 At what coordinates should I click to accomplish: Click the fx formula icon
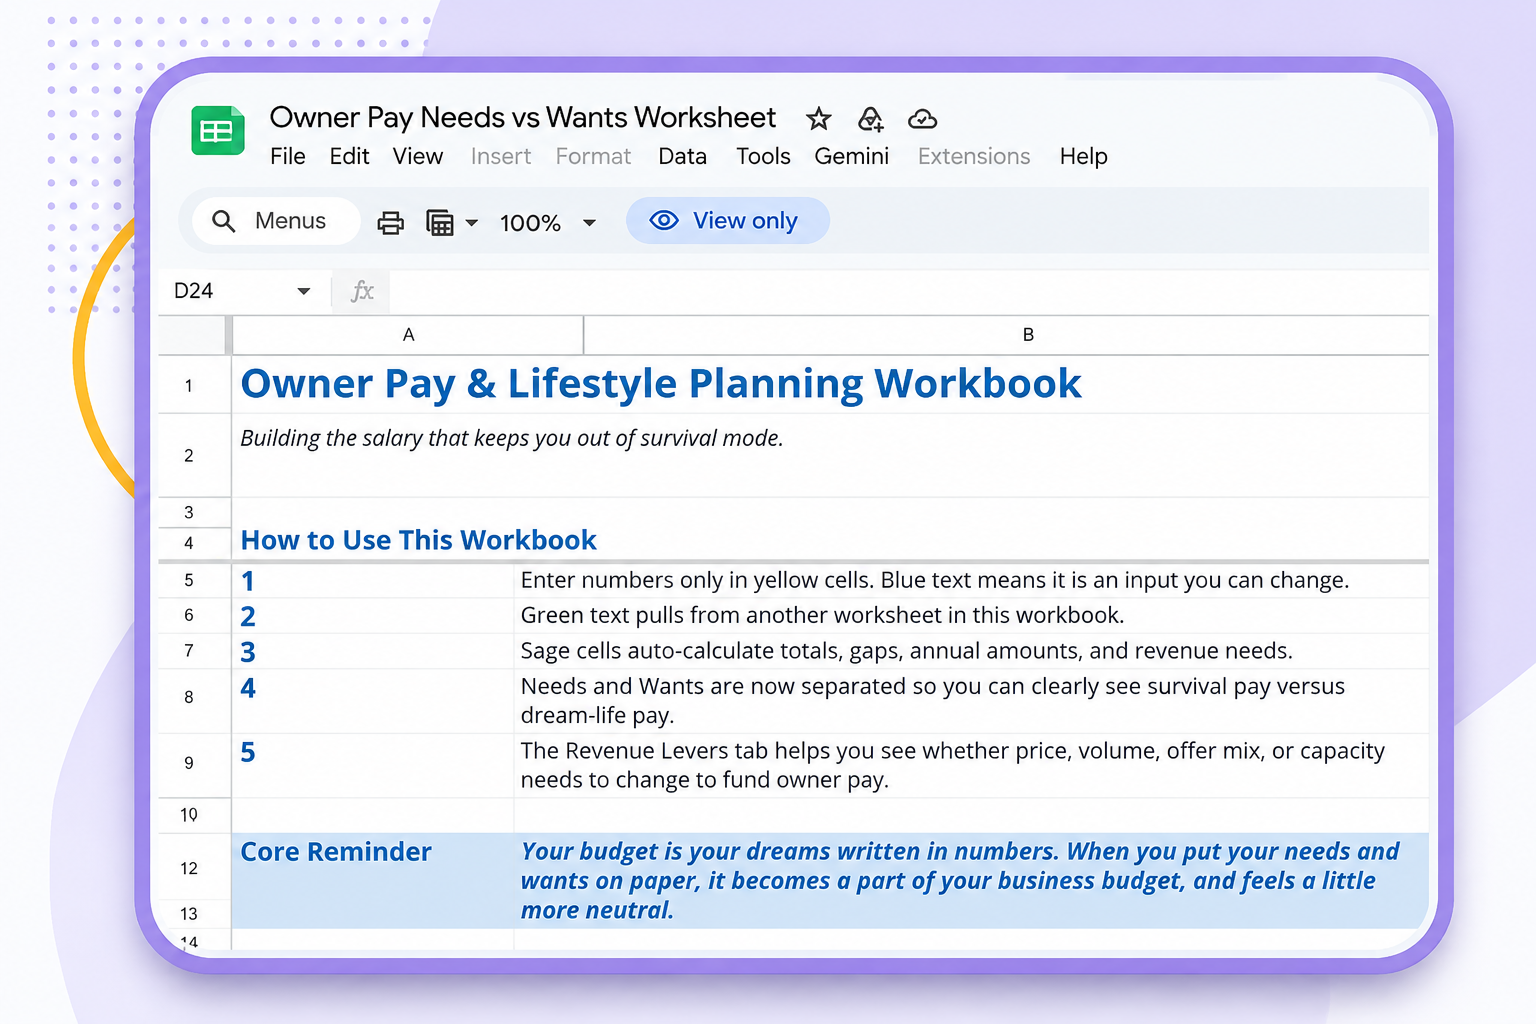[x=362, y=291]
